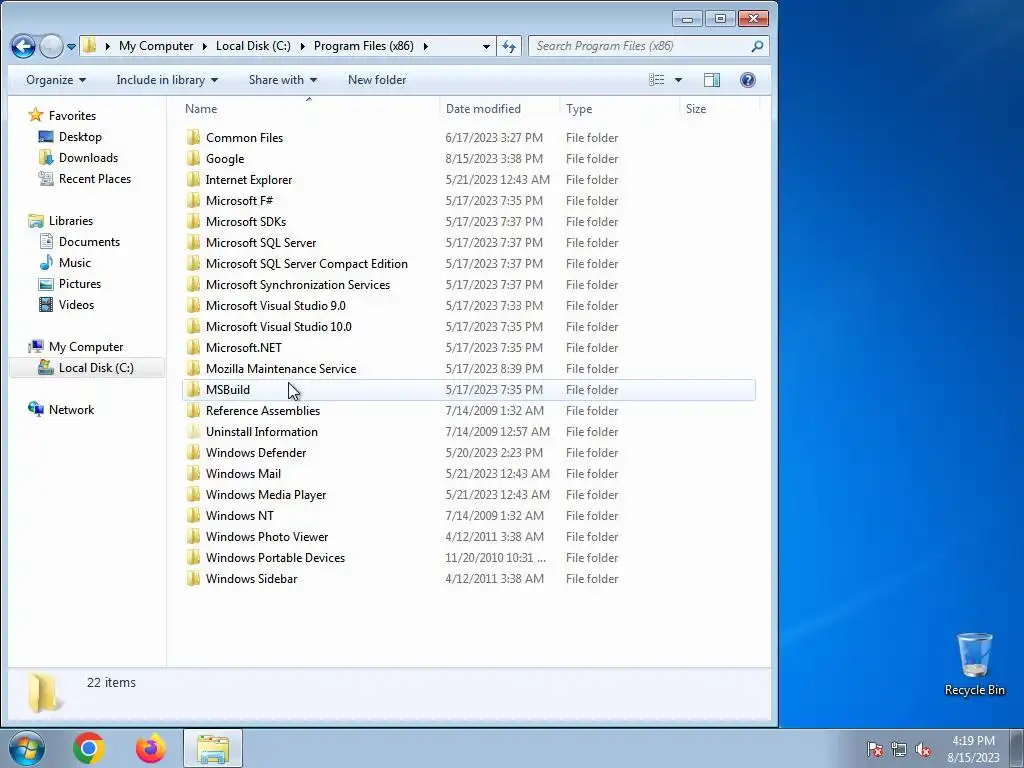Screen dimensions: 1024x768
Task: Select the Microsoft.NET folder icon
Action: (193, 347)
